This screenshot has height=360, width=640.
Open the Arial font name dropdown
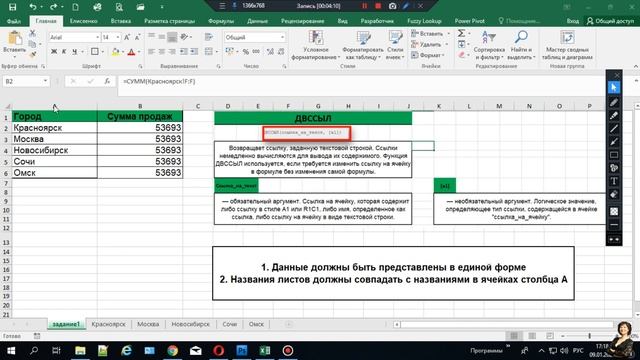tap(98, 37)
